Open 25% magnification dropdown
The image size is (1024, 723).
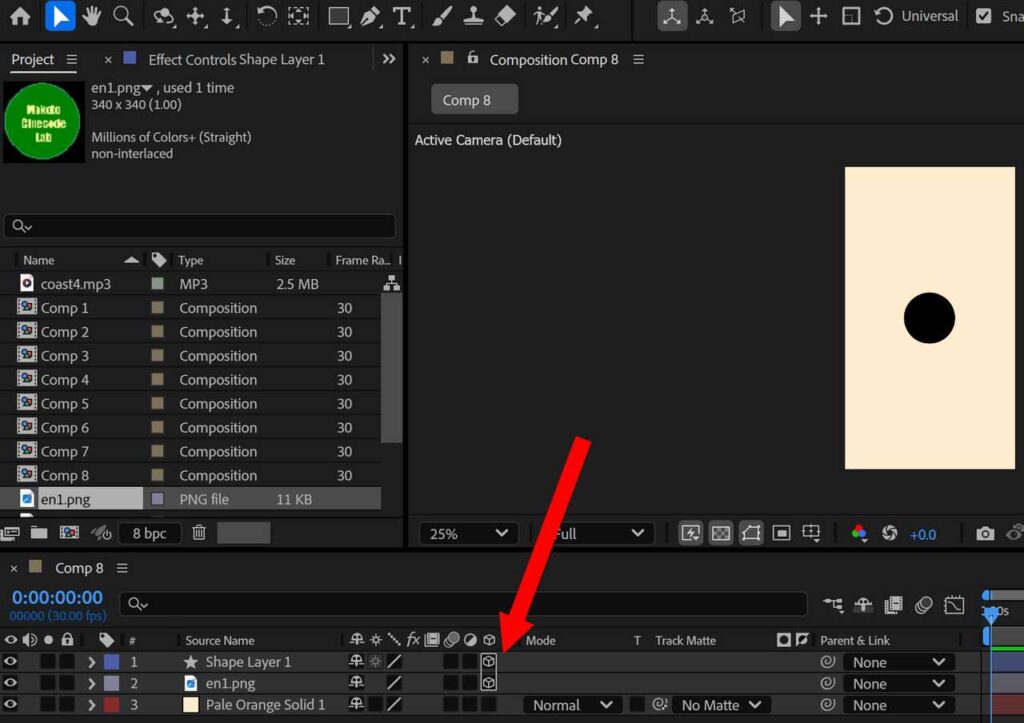coord(468,534)
